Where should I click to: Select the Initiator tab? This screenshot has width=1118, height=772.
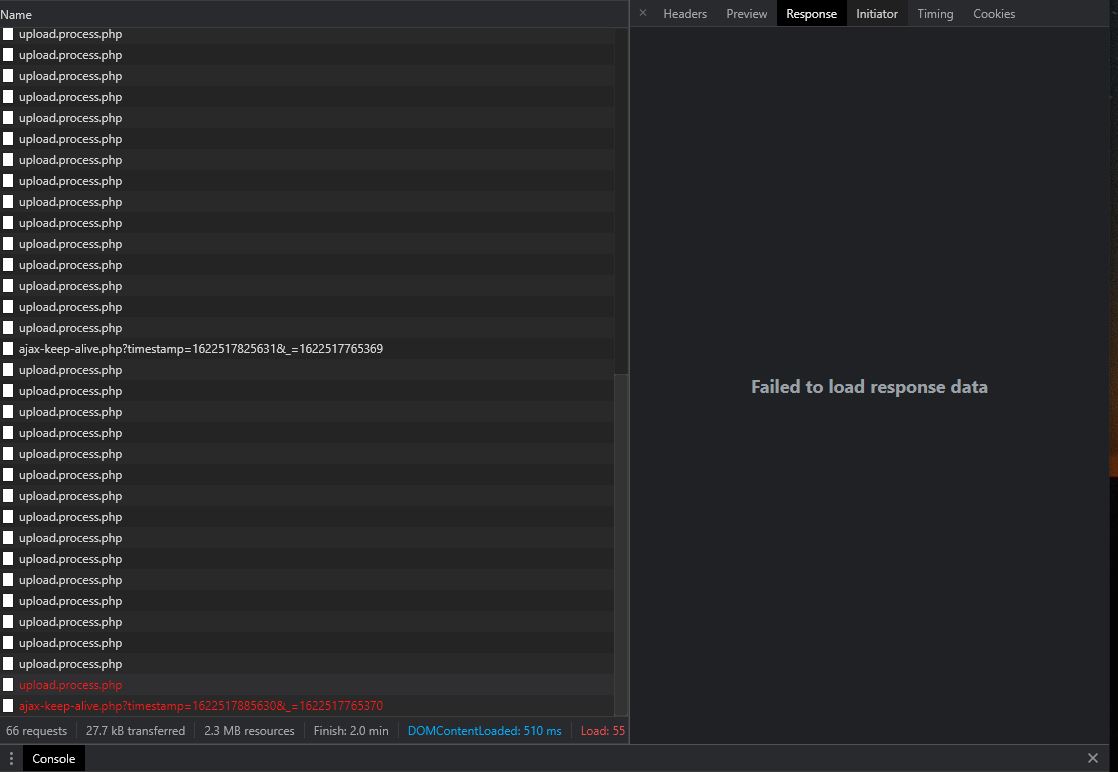877,13
